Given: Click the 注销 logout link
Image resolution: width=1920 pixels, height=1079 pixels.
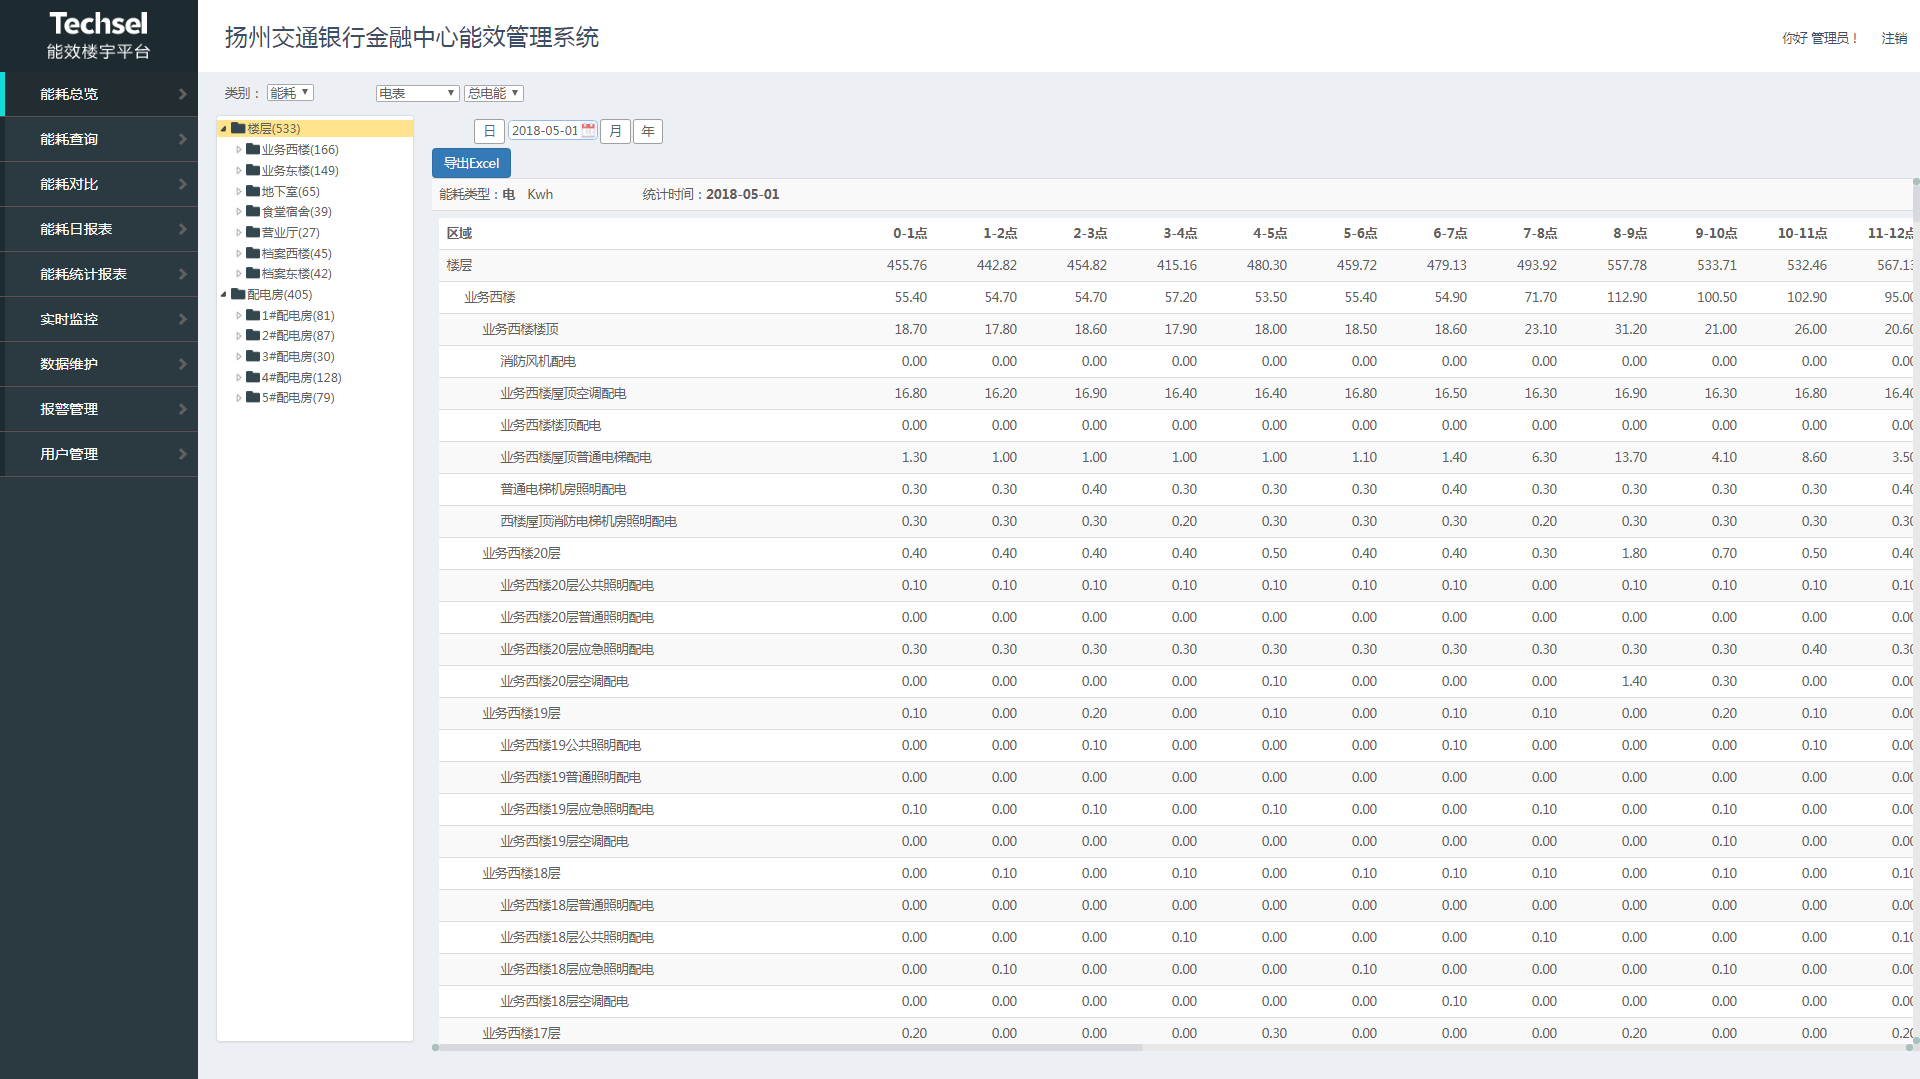Looking at the screenshot, I should pos(1894,38).
